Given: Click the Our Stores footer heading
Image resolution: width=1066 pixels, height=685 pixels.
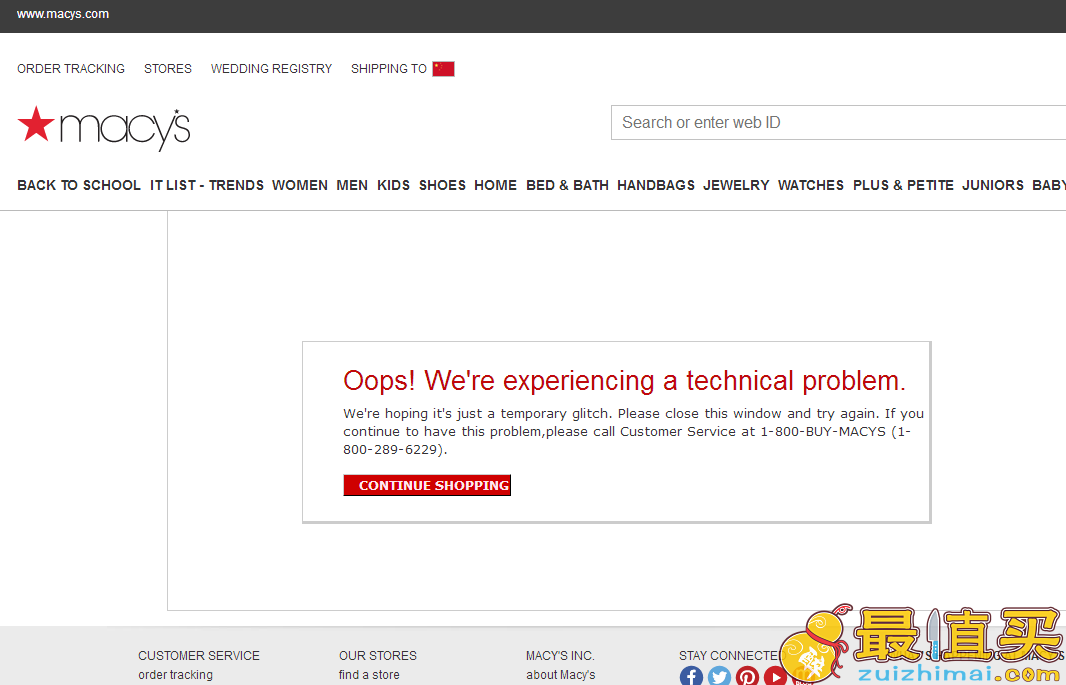Looking at the screenshot, I should coord(378,656).
